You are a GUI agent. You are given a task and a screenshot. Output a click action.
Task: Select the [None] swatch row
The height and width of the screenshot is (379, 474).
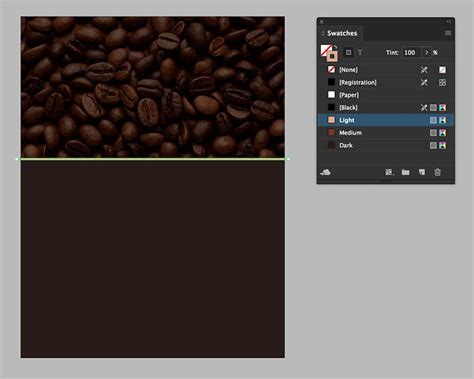tap(386, 70)
